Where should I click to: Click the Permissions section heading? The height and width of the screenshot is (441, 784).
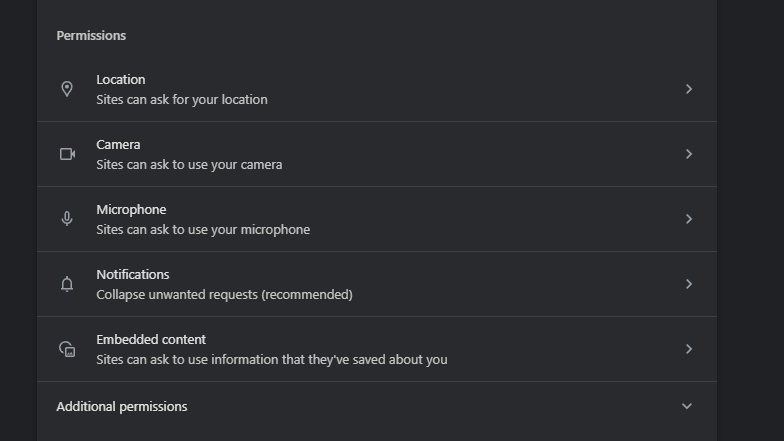point(91,36)
